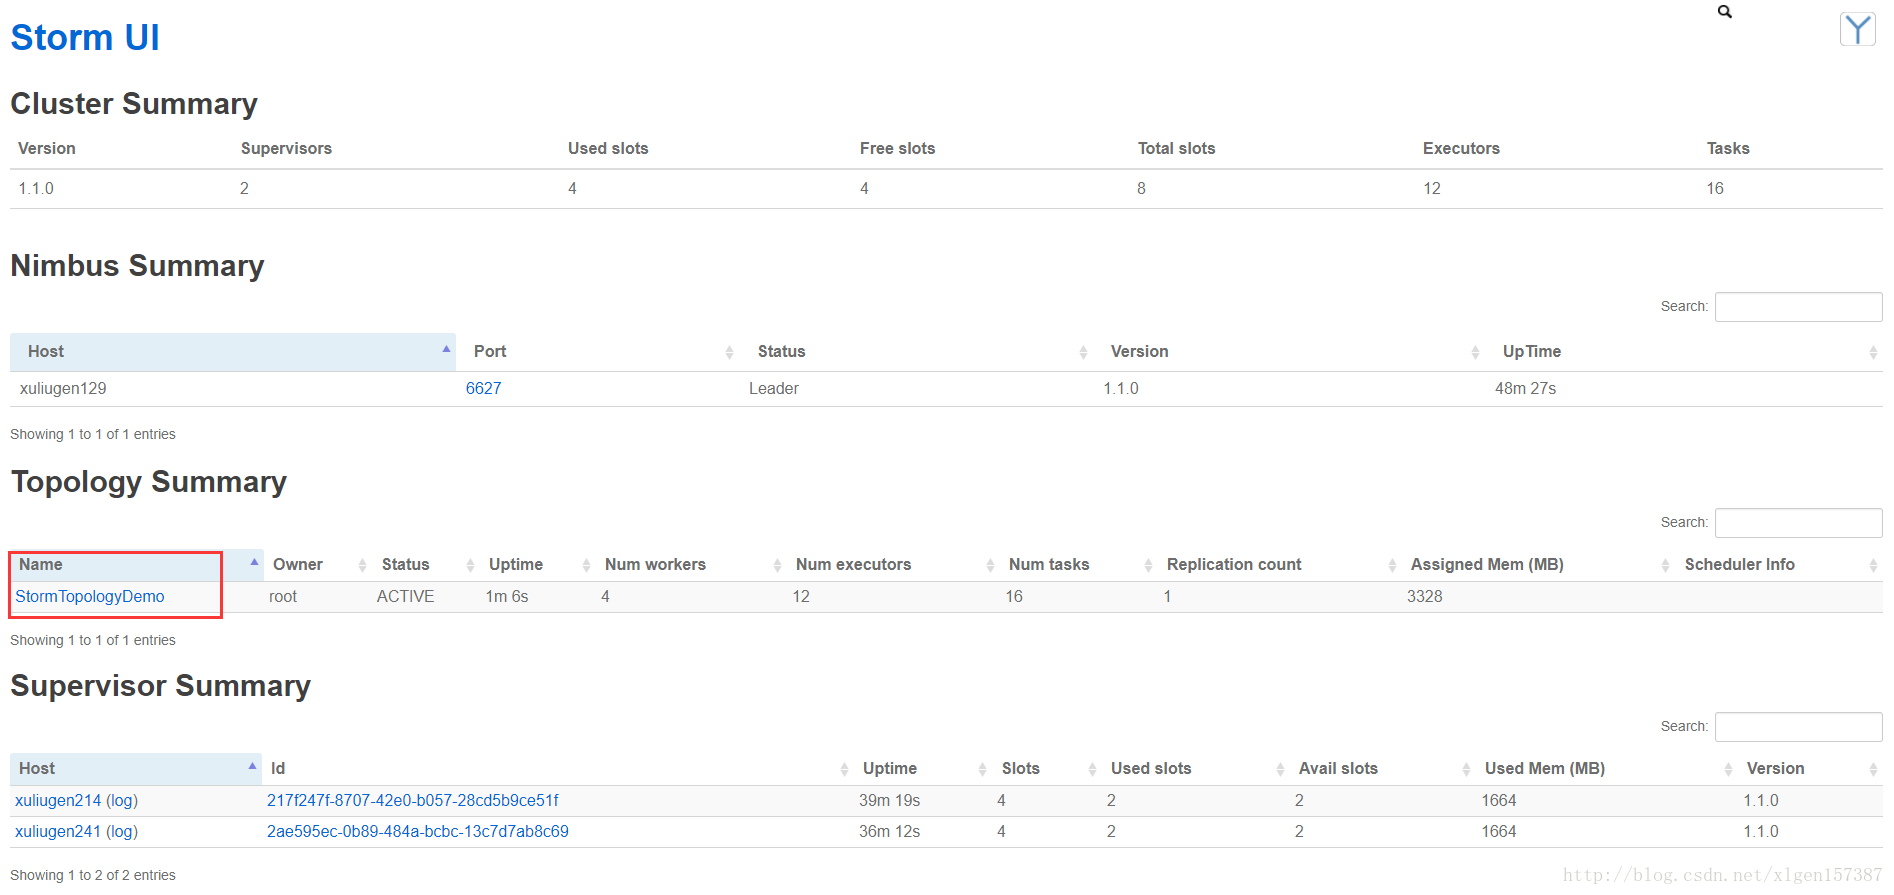Sort topologies by Num workers column
This screenshot has width=1894, height=895.
655,565
